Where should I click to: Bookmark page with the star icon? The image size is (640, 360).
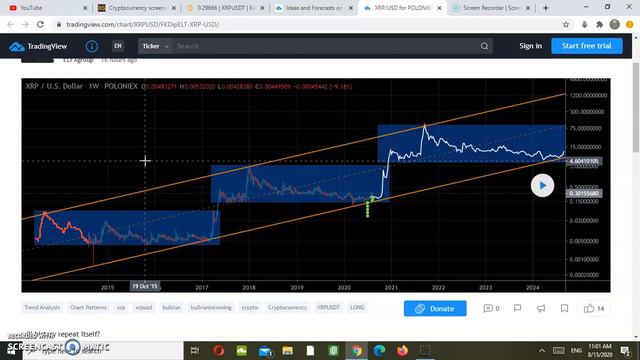(566, 24)
